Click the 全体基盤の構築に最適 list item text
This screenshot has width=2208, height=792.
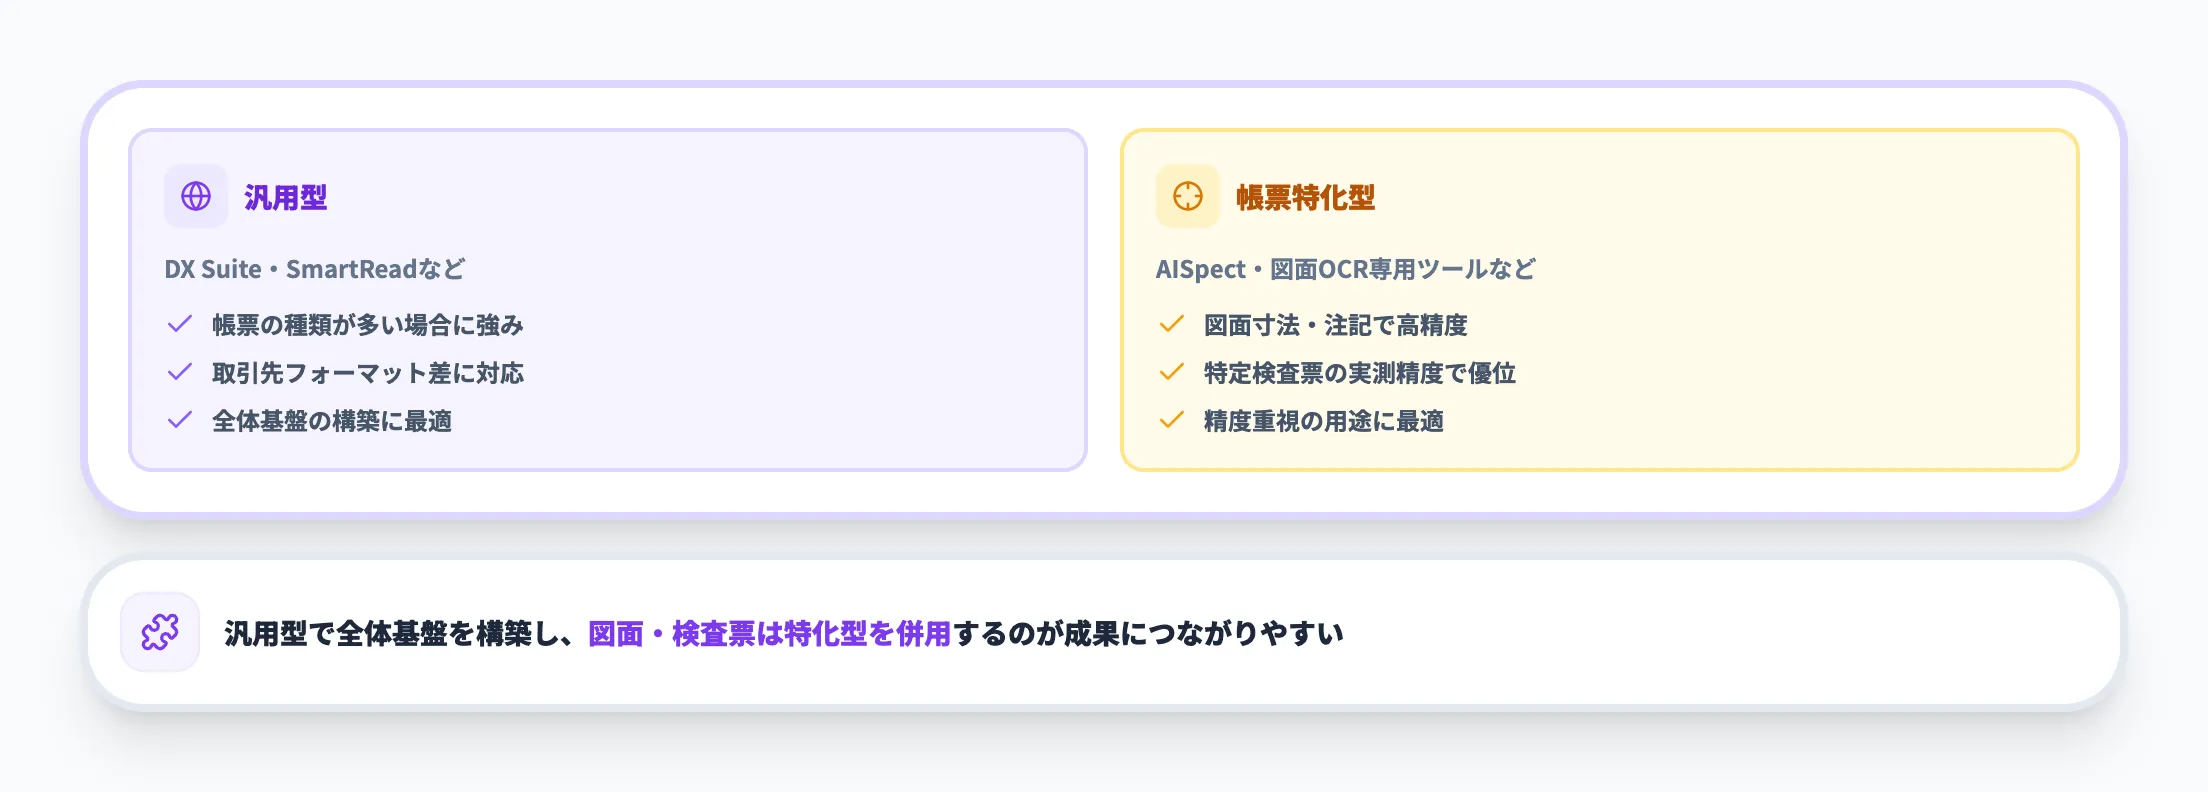[331, 421]
